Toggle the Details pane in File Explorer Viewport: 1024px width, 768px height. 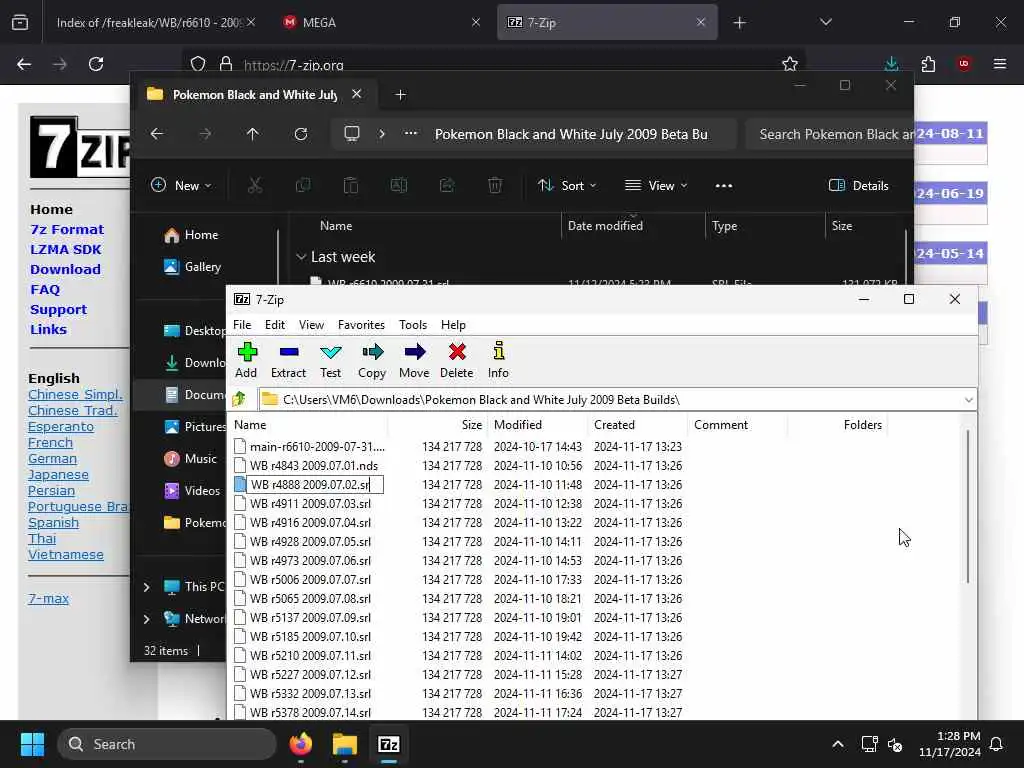click(x=858, y=185)
